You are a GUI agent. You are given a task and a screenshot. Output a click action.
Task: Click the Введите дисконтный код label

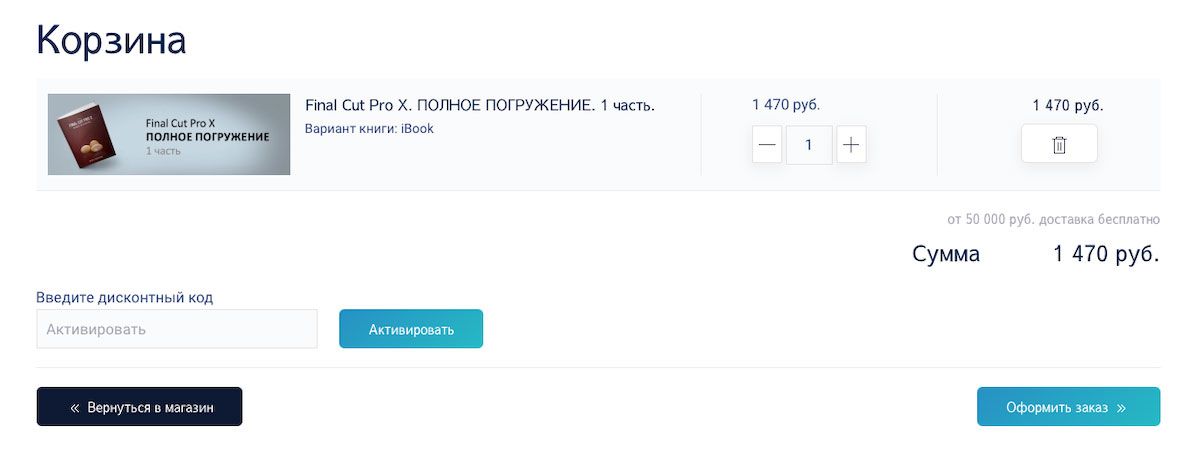coord(125,297)
